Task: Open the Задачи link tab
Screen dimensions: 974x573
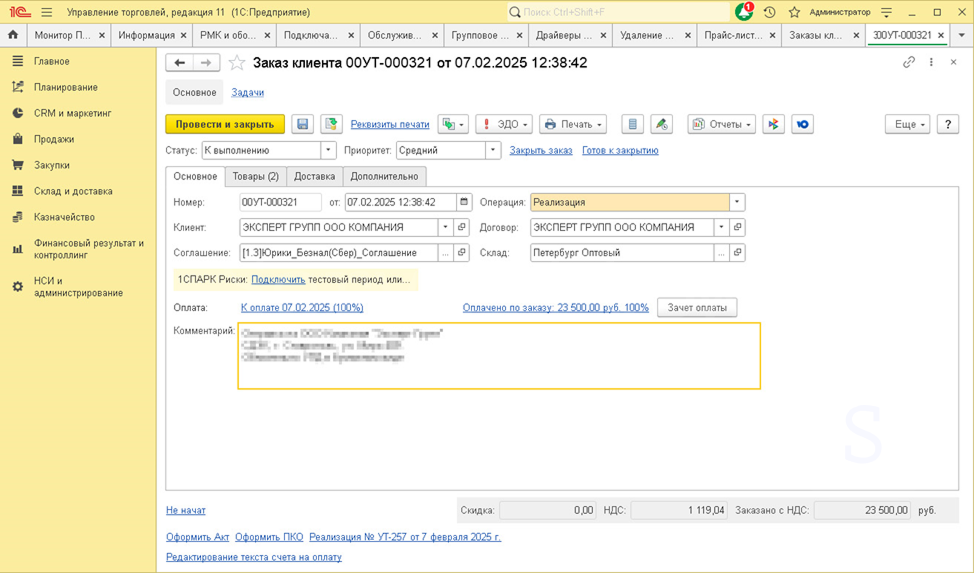Action: click(x=248, y=93)
